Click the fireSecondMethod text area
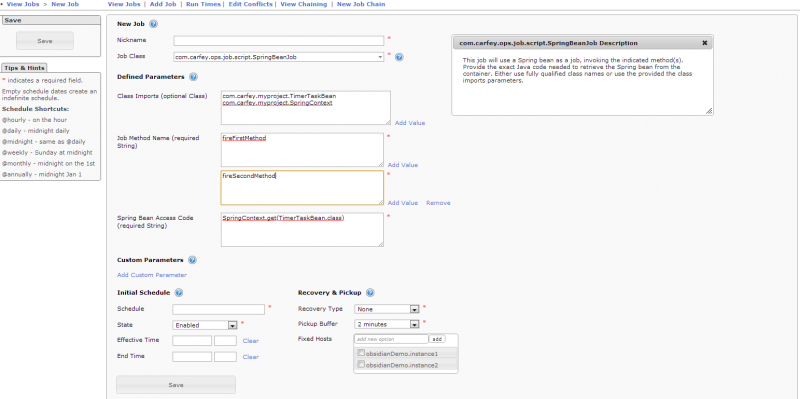 302,188
